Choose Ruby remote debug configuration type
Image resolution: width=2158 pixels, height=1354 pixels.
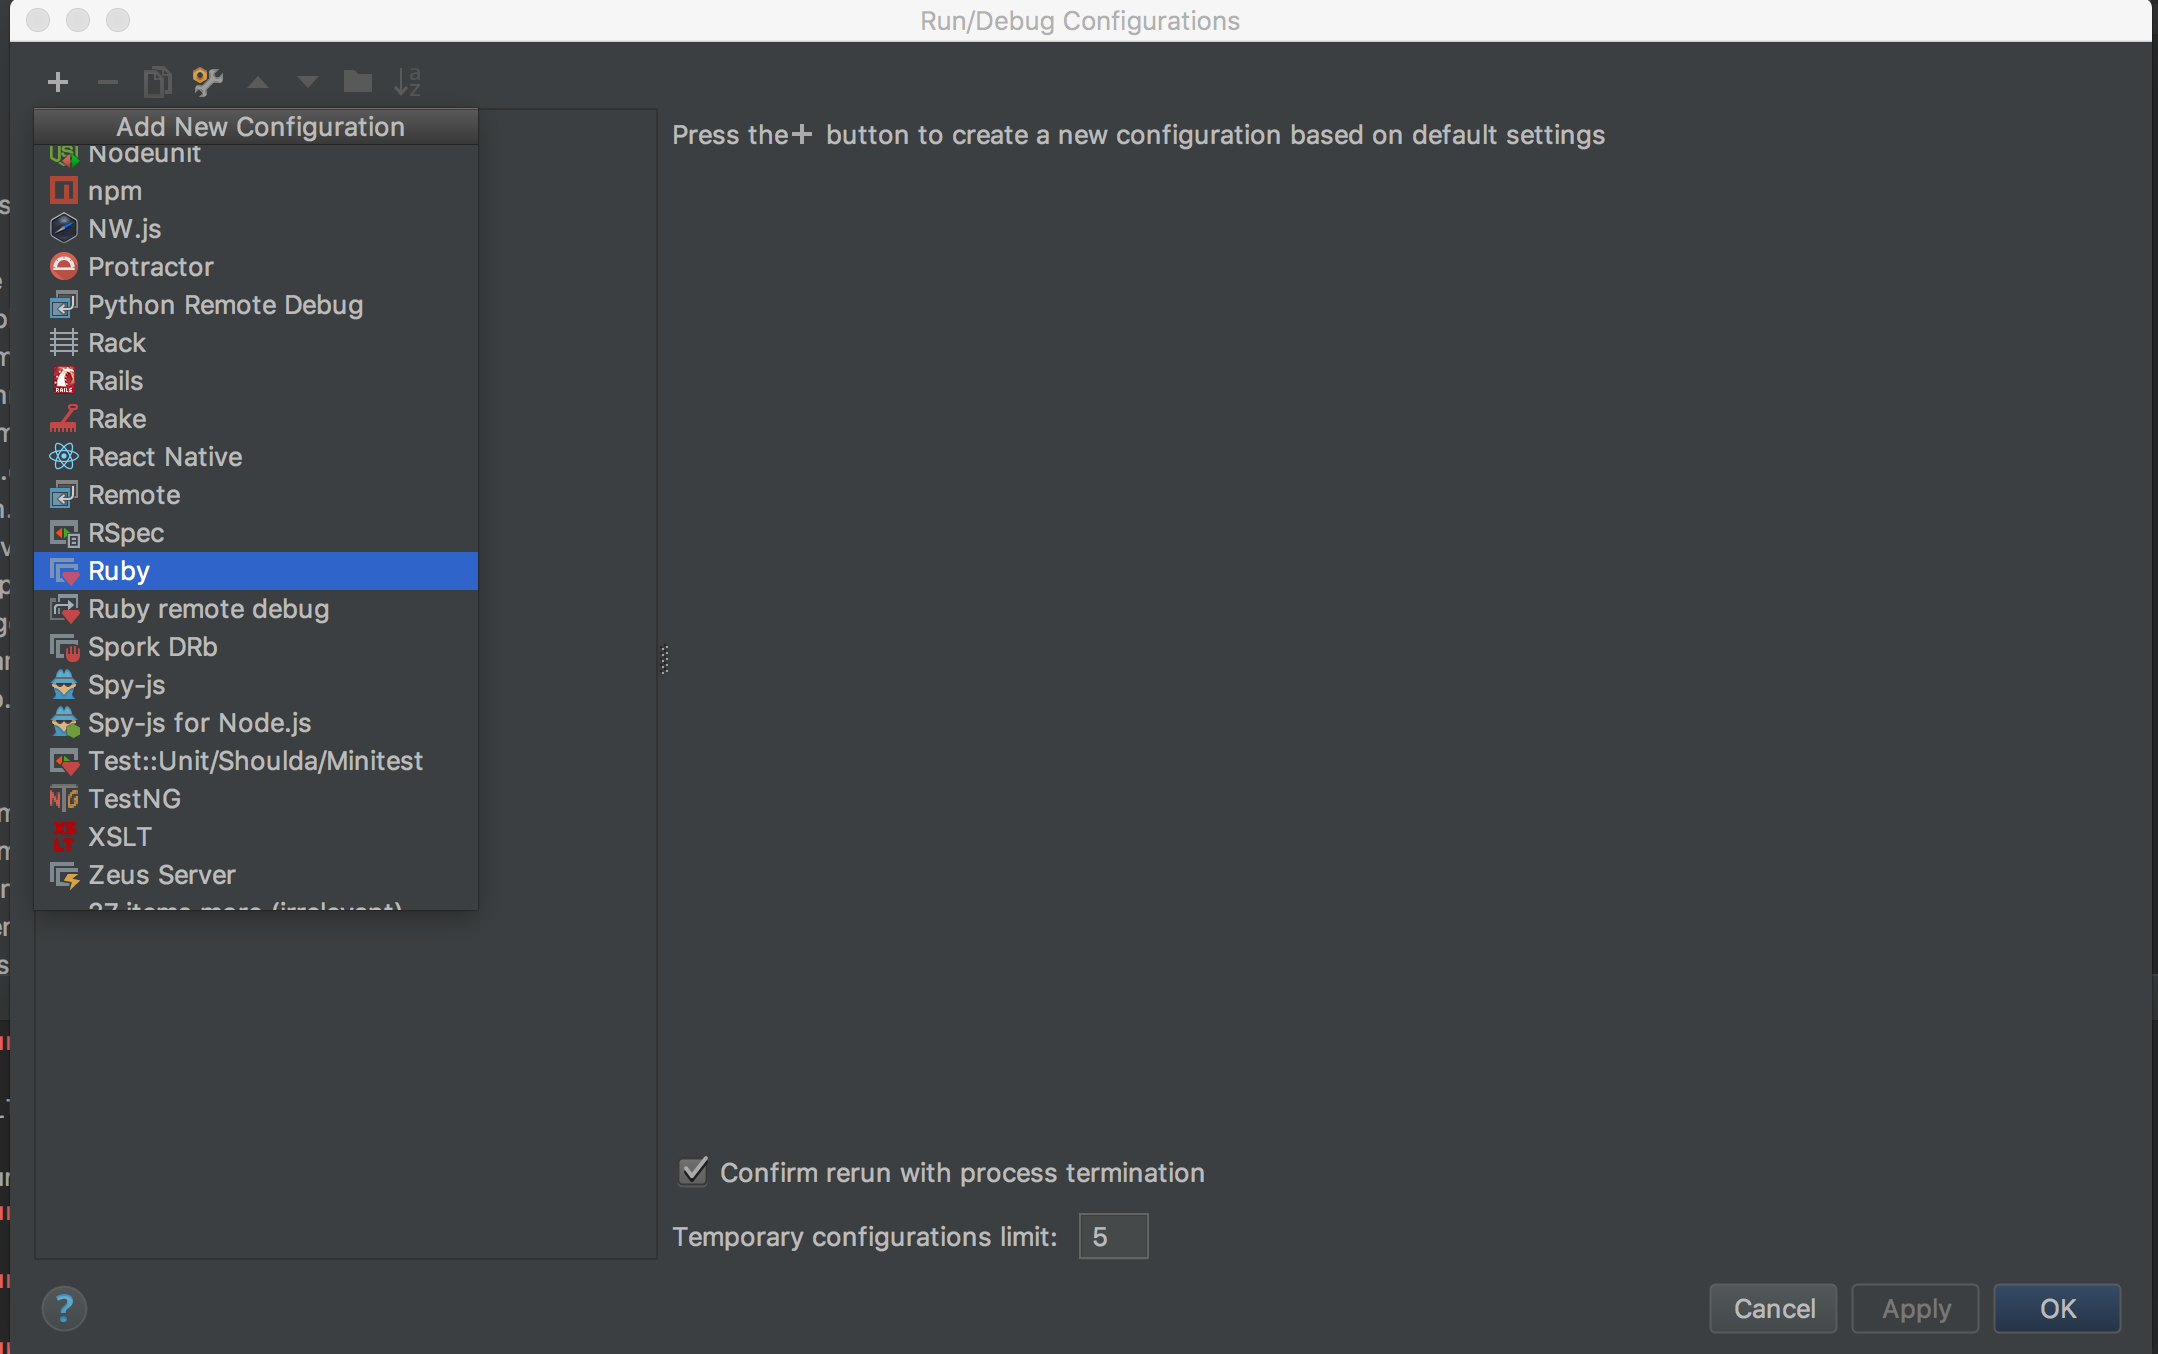point(256,608)
